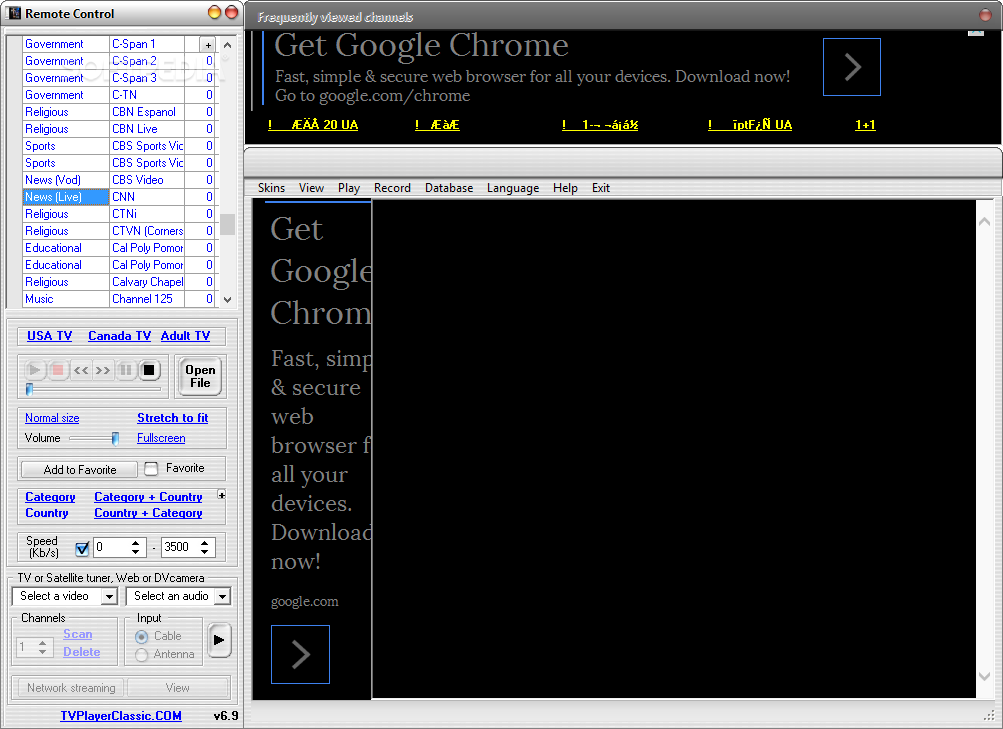This screenshot has height=729, width=1003.
Task: Click the plus icon atop channel list
Action: pos(208,45)
